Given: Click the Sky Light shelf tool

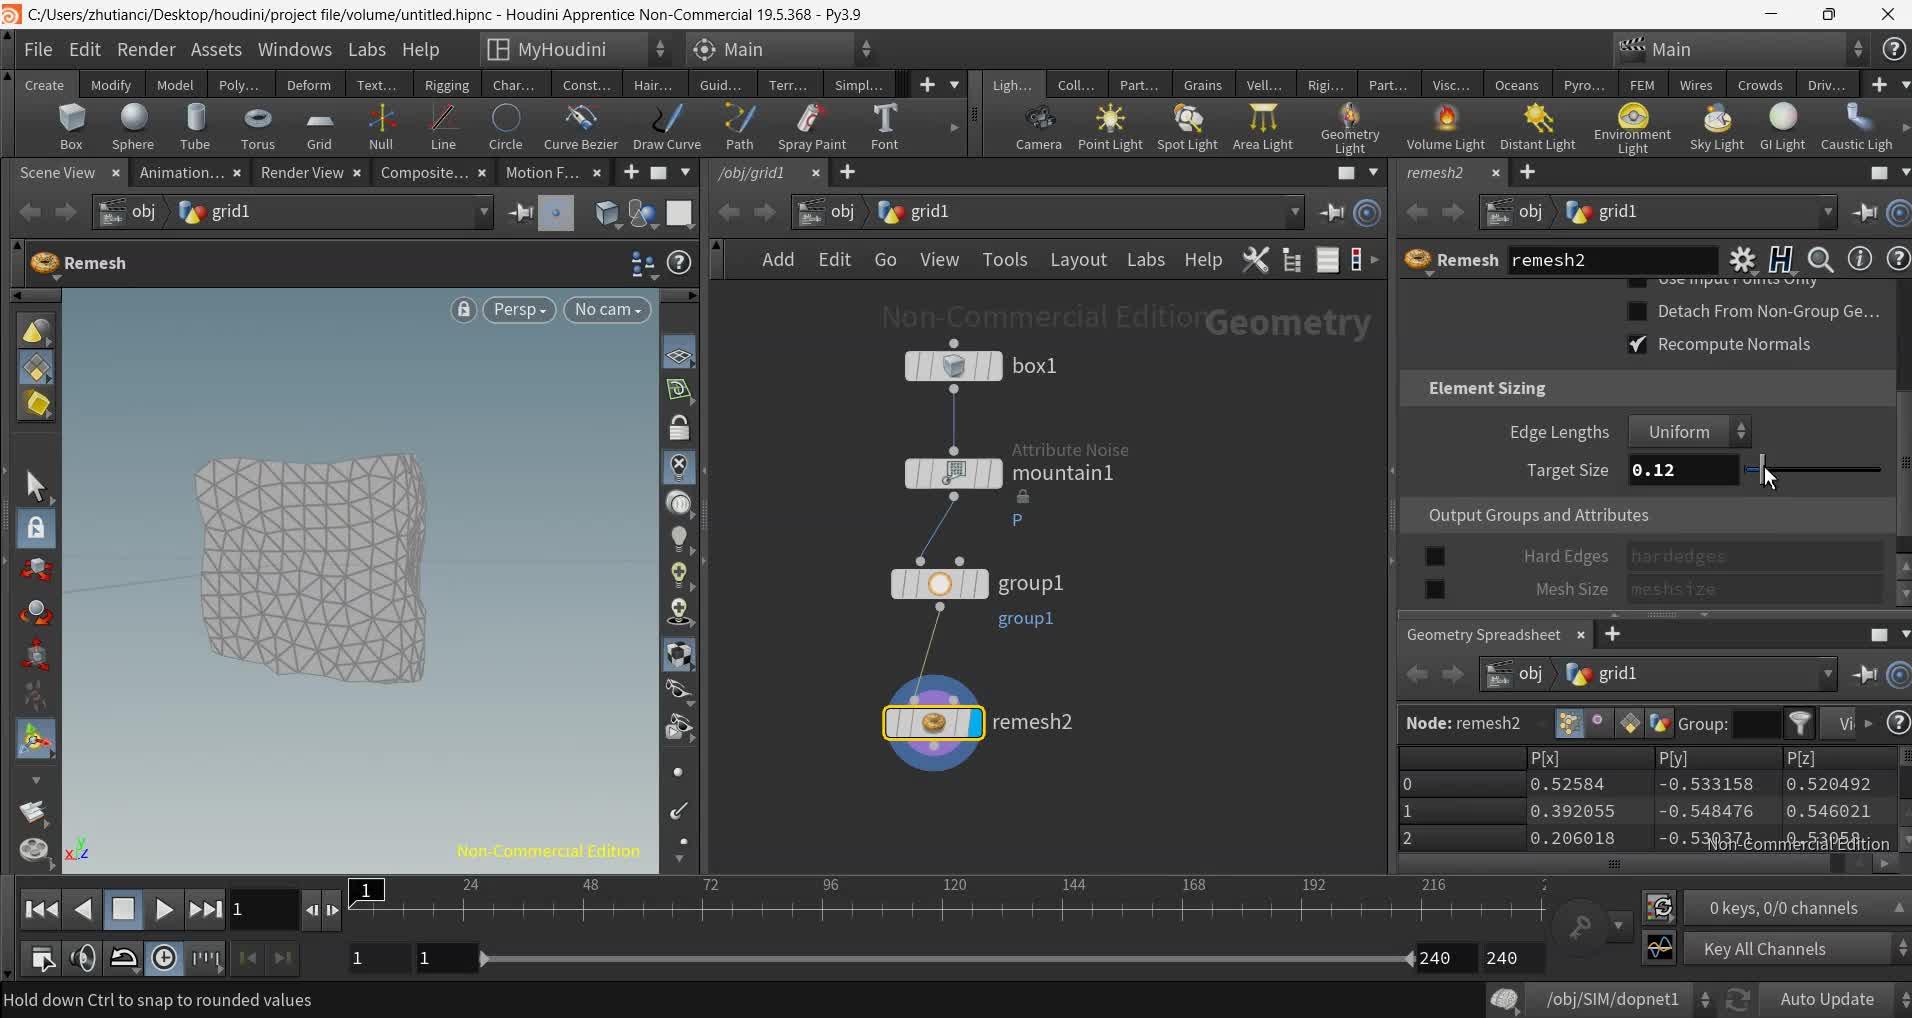Looking at the screenshot, I should tap(1716, 127).
